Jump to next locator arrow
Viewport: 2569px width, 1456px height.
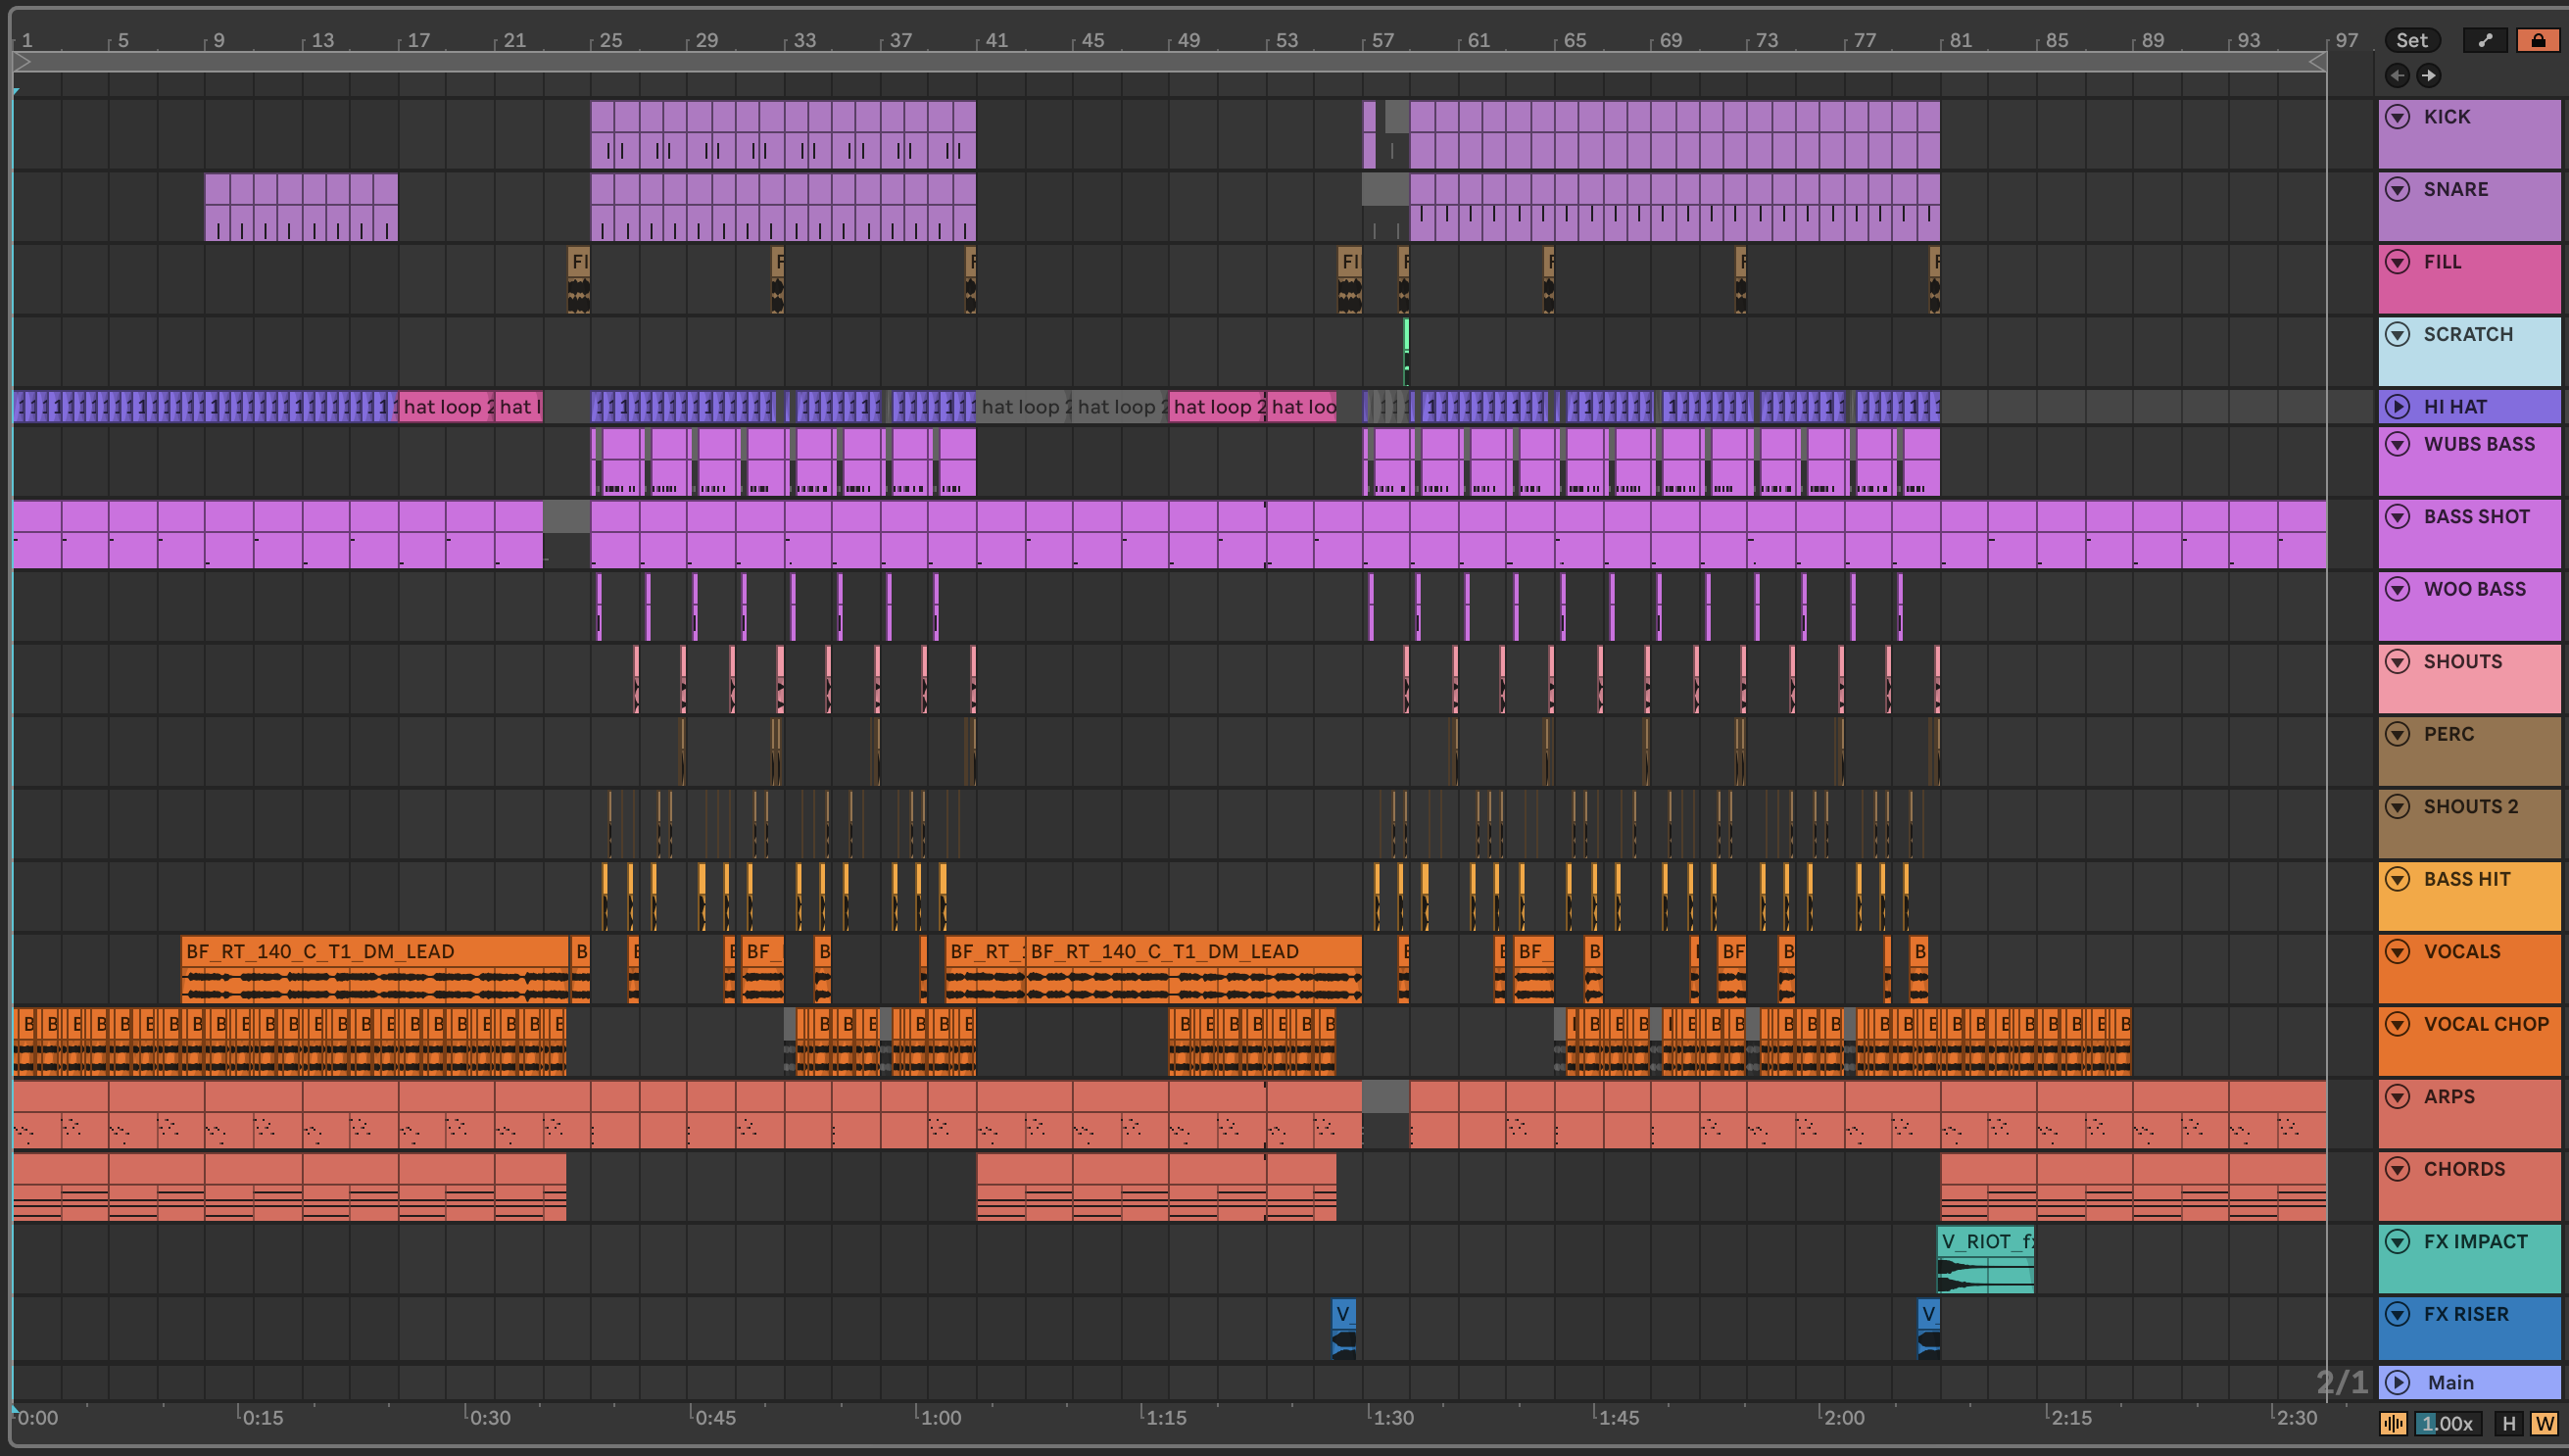click(2428, 75)
